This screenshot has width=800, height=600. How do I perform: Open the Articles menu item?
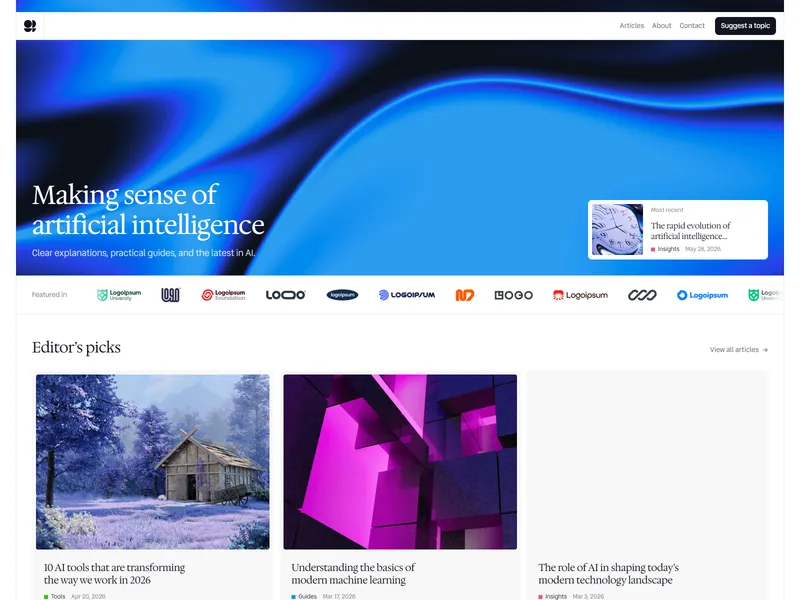click(x=632, y=26)
